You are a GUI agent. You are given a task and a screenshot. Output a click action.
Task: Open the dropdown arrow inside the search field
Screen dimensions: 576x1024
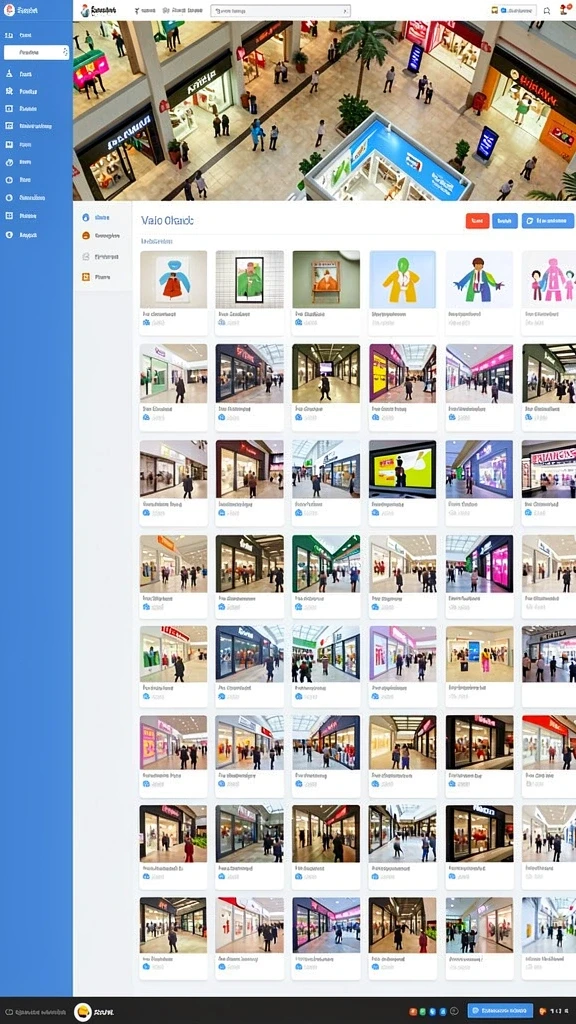[x=345, y=11]
